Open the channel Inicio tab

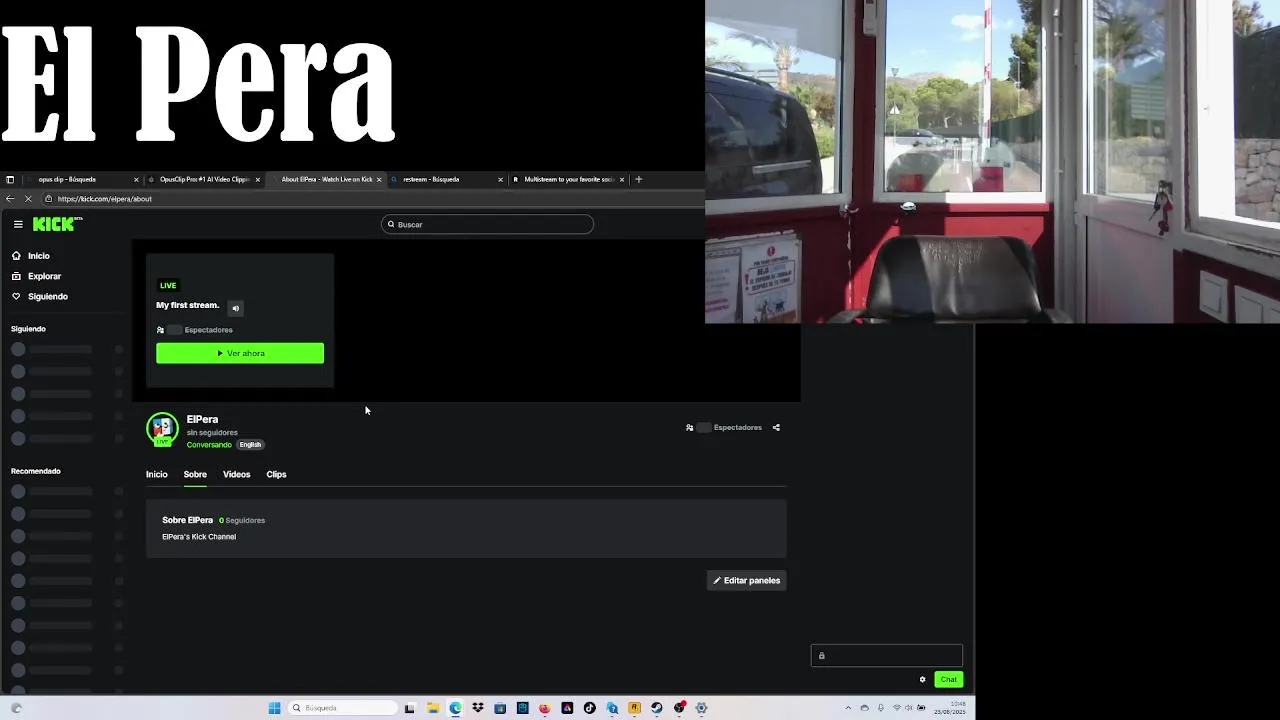pyautogui.click(x=157, y=474)
